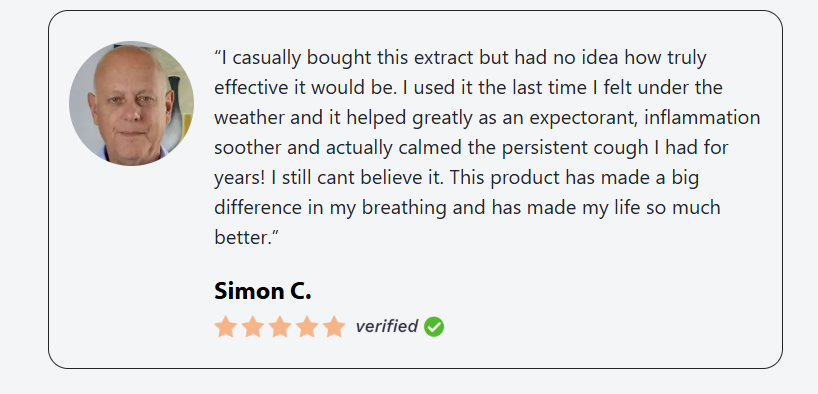Click the line starting "weather and it helped"
818x394 pixels.
click(487, 118)
